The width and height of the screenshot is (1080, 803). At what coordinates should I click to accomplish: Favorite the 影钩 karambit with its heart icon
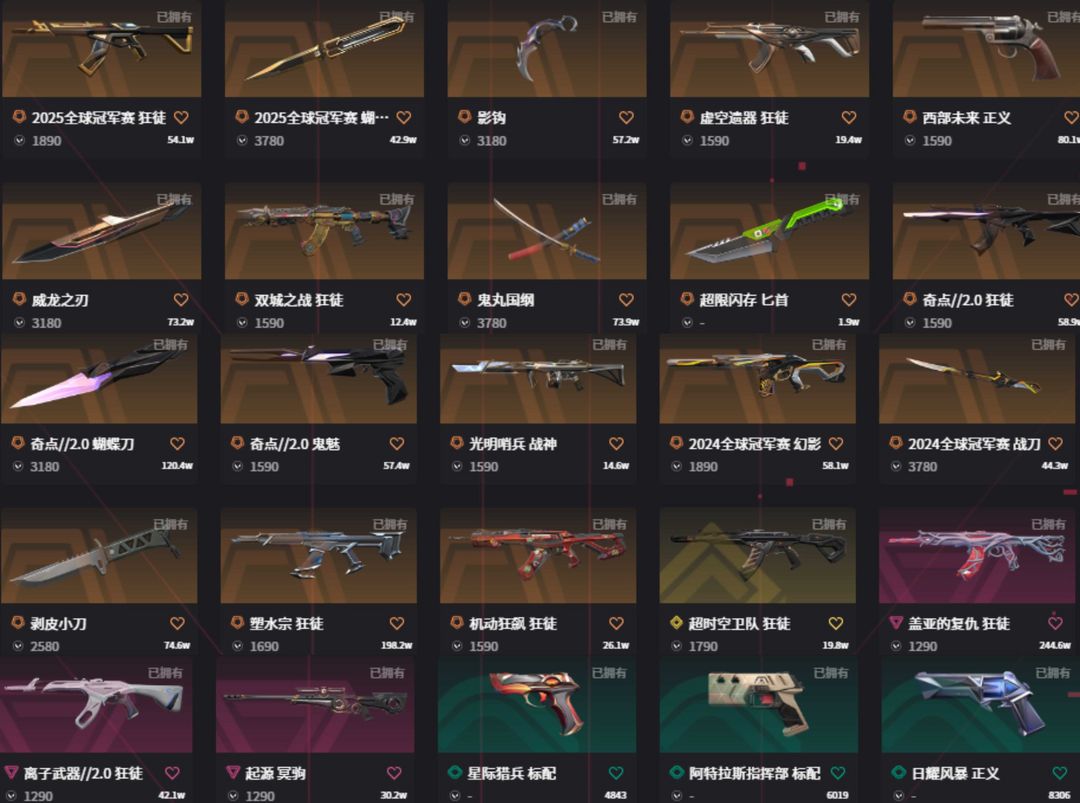pos(626,118)
